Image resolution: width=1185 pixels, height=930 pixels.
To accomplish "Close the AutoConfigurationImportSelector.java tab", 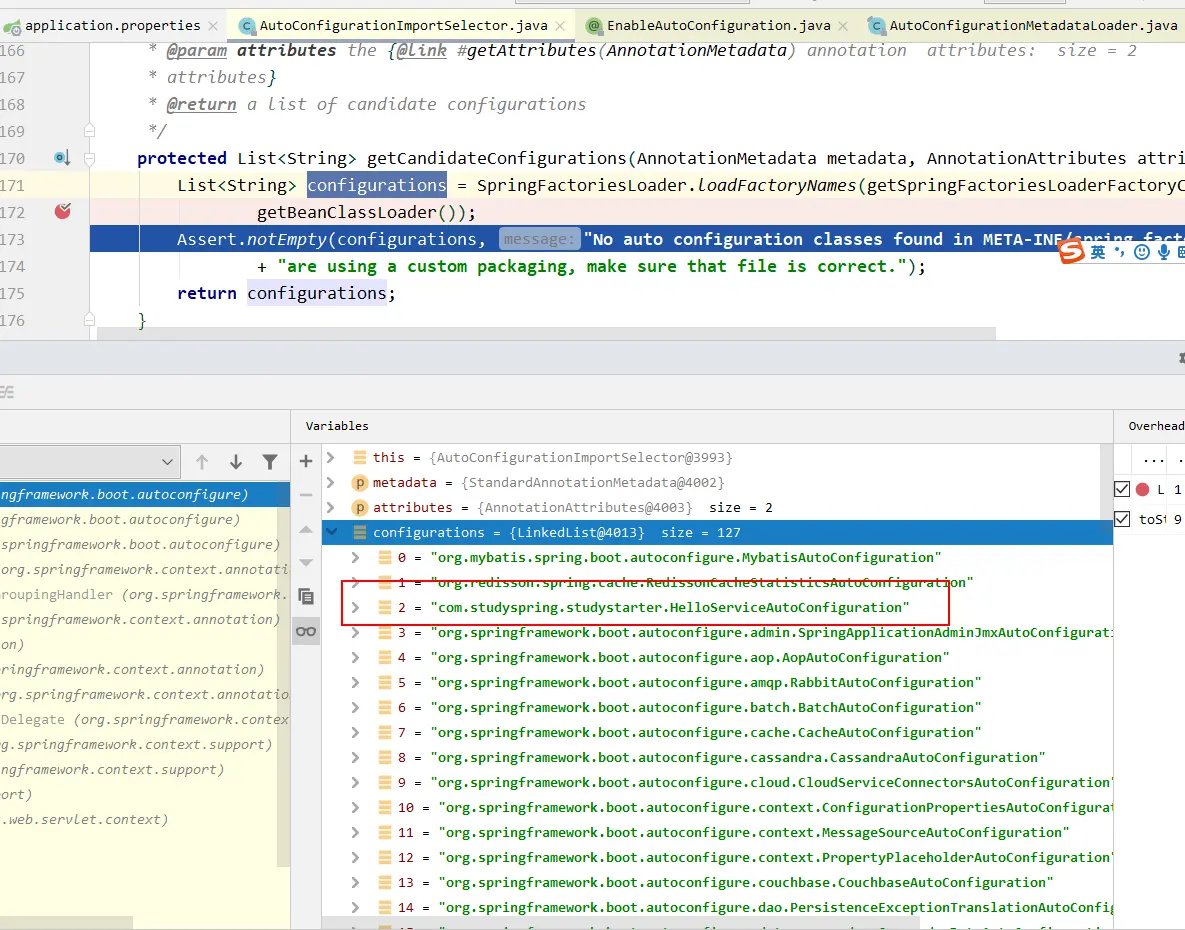I will tap(560, 26).
